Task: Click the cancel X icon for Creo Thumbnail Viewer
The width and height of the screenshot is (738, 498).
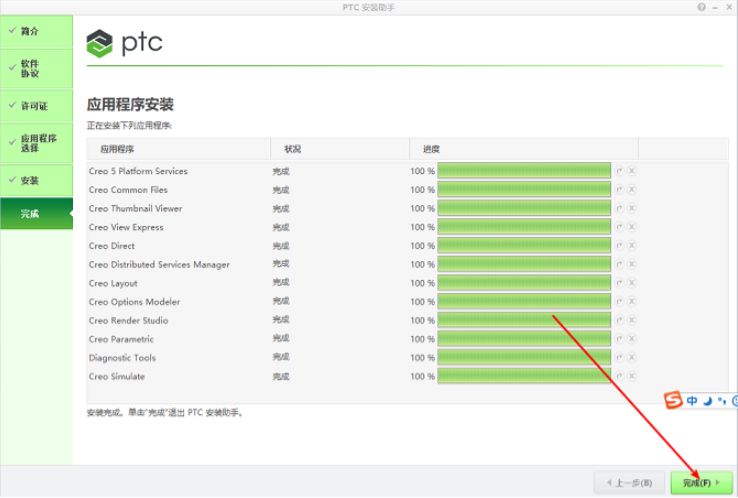Action: tap(632, 208)
